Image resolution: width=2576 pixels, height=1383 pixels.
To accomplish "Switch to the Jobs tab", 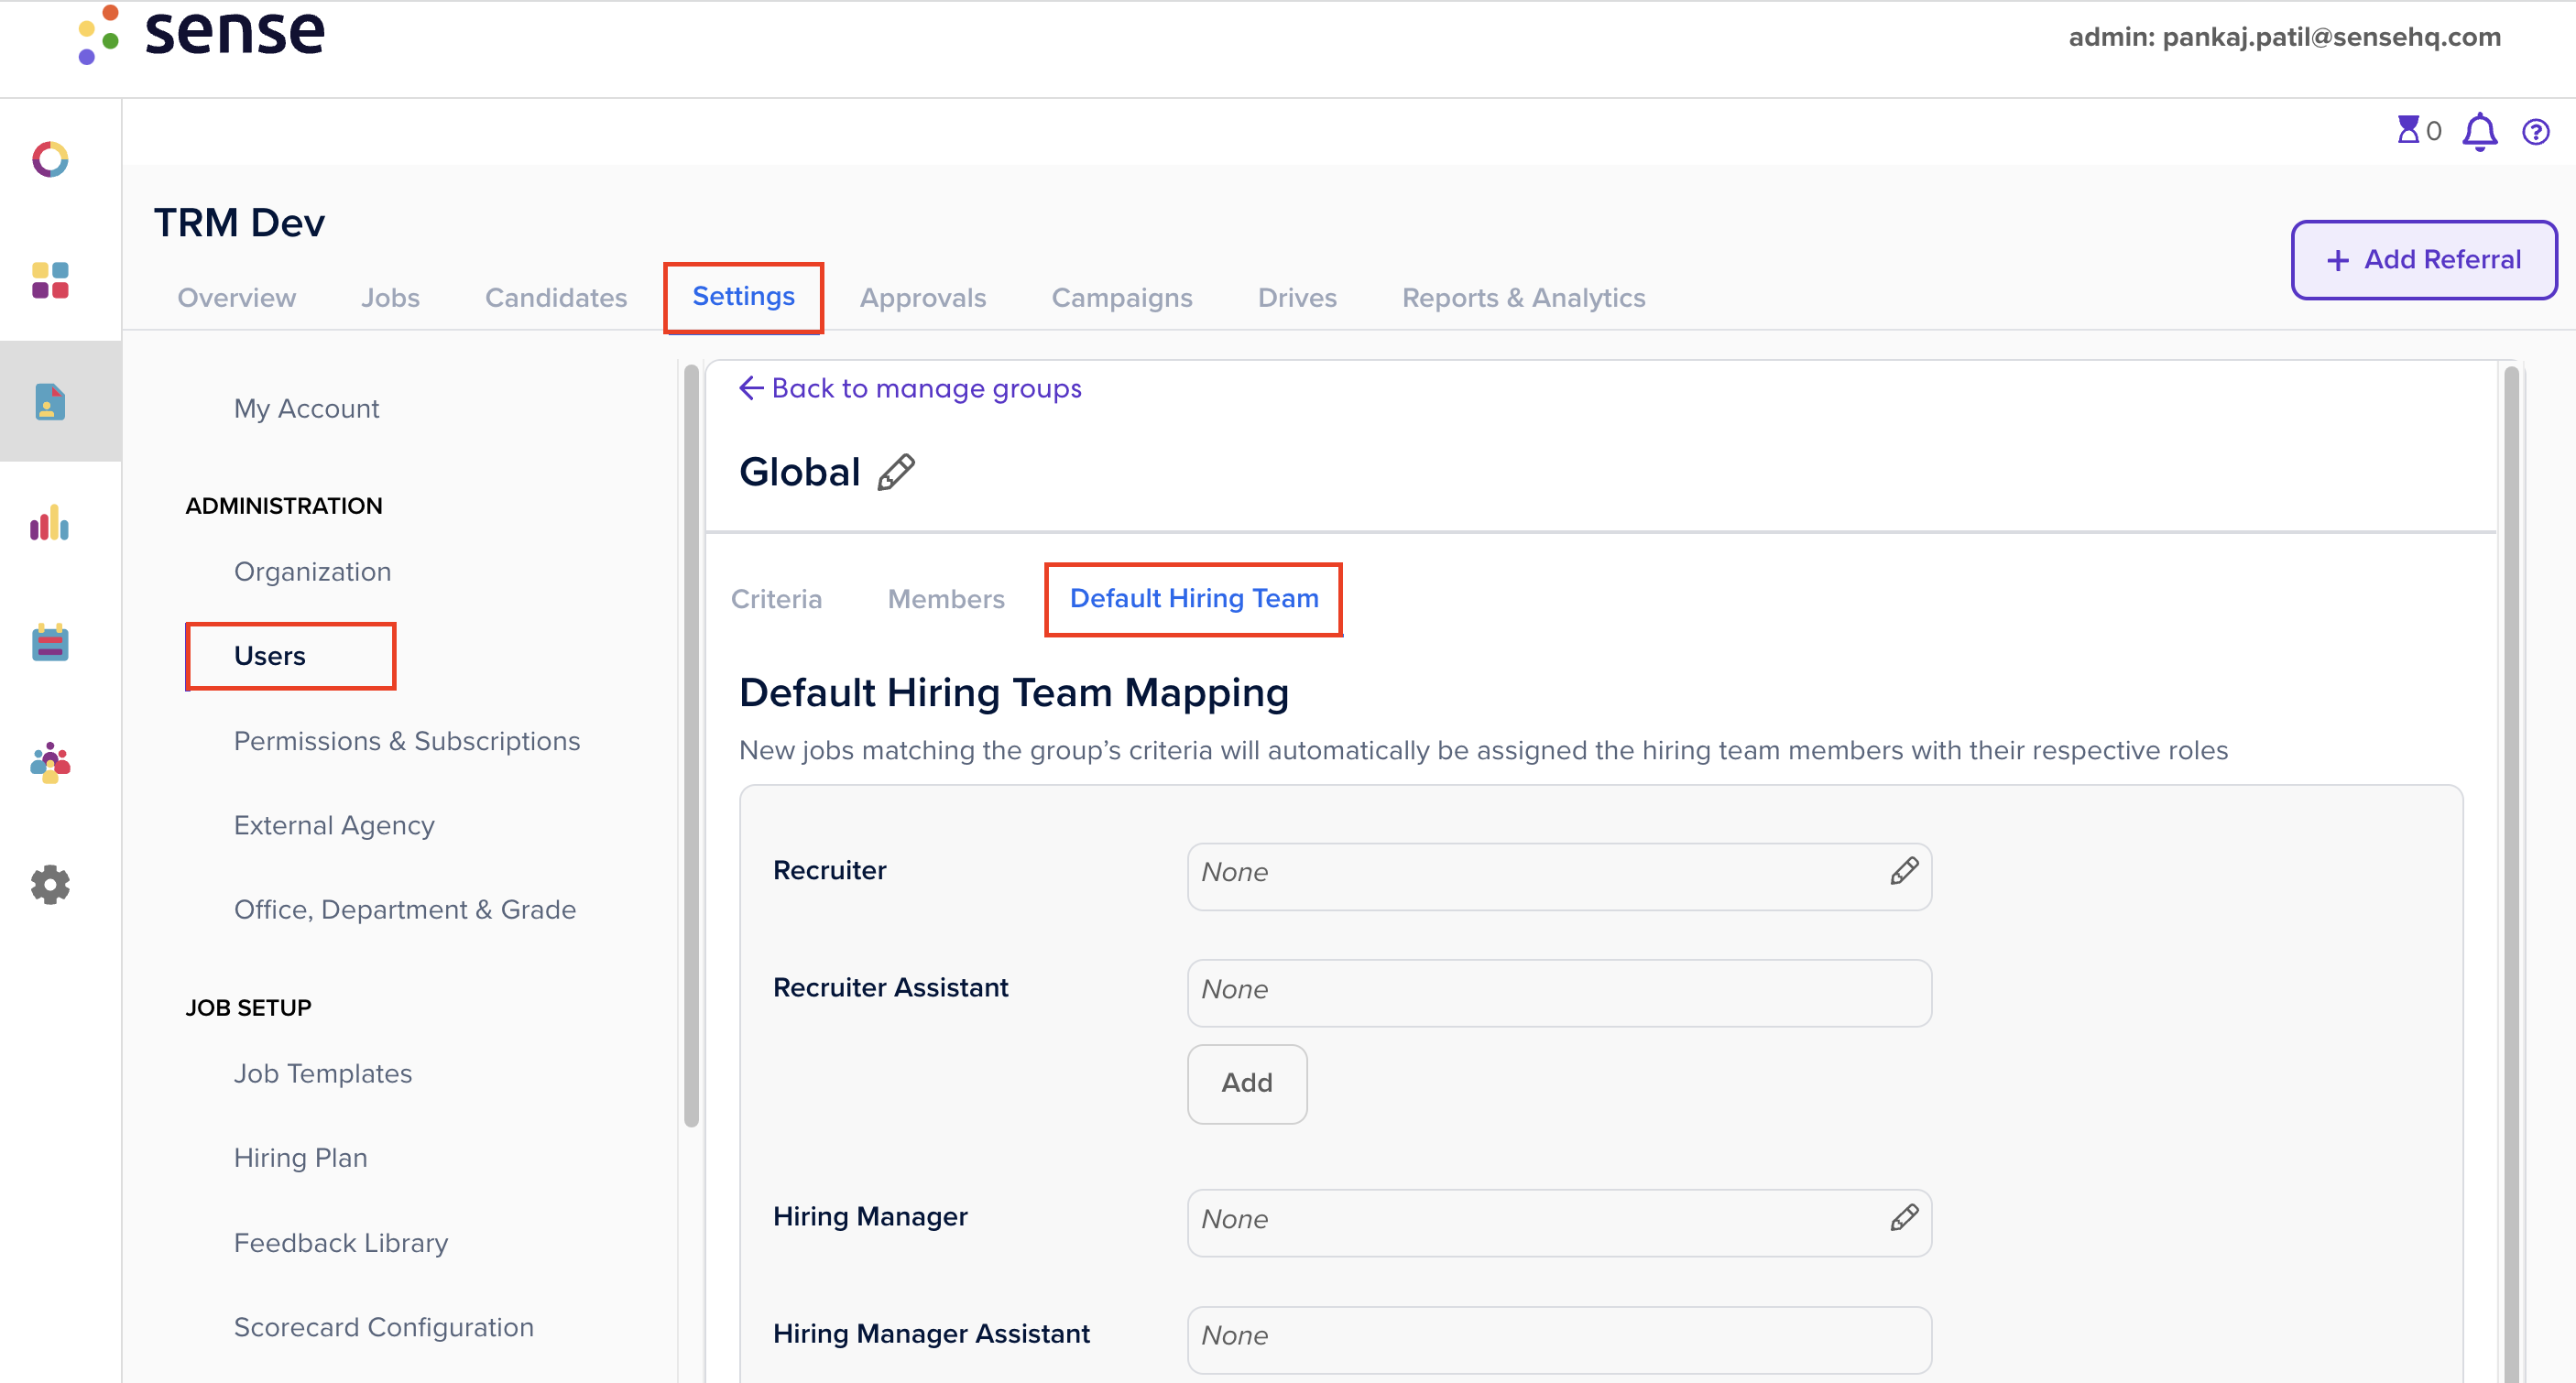I will pos(390,298).
